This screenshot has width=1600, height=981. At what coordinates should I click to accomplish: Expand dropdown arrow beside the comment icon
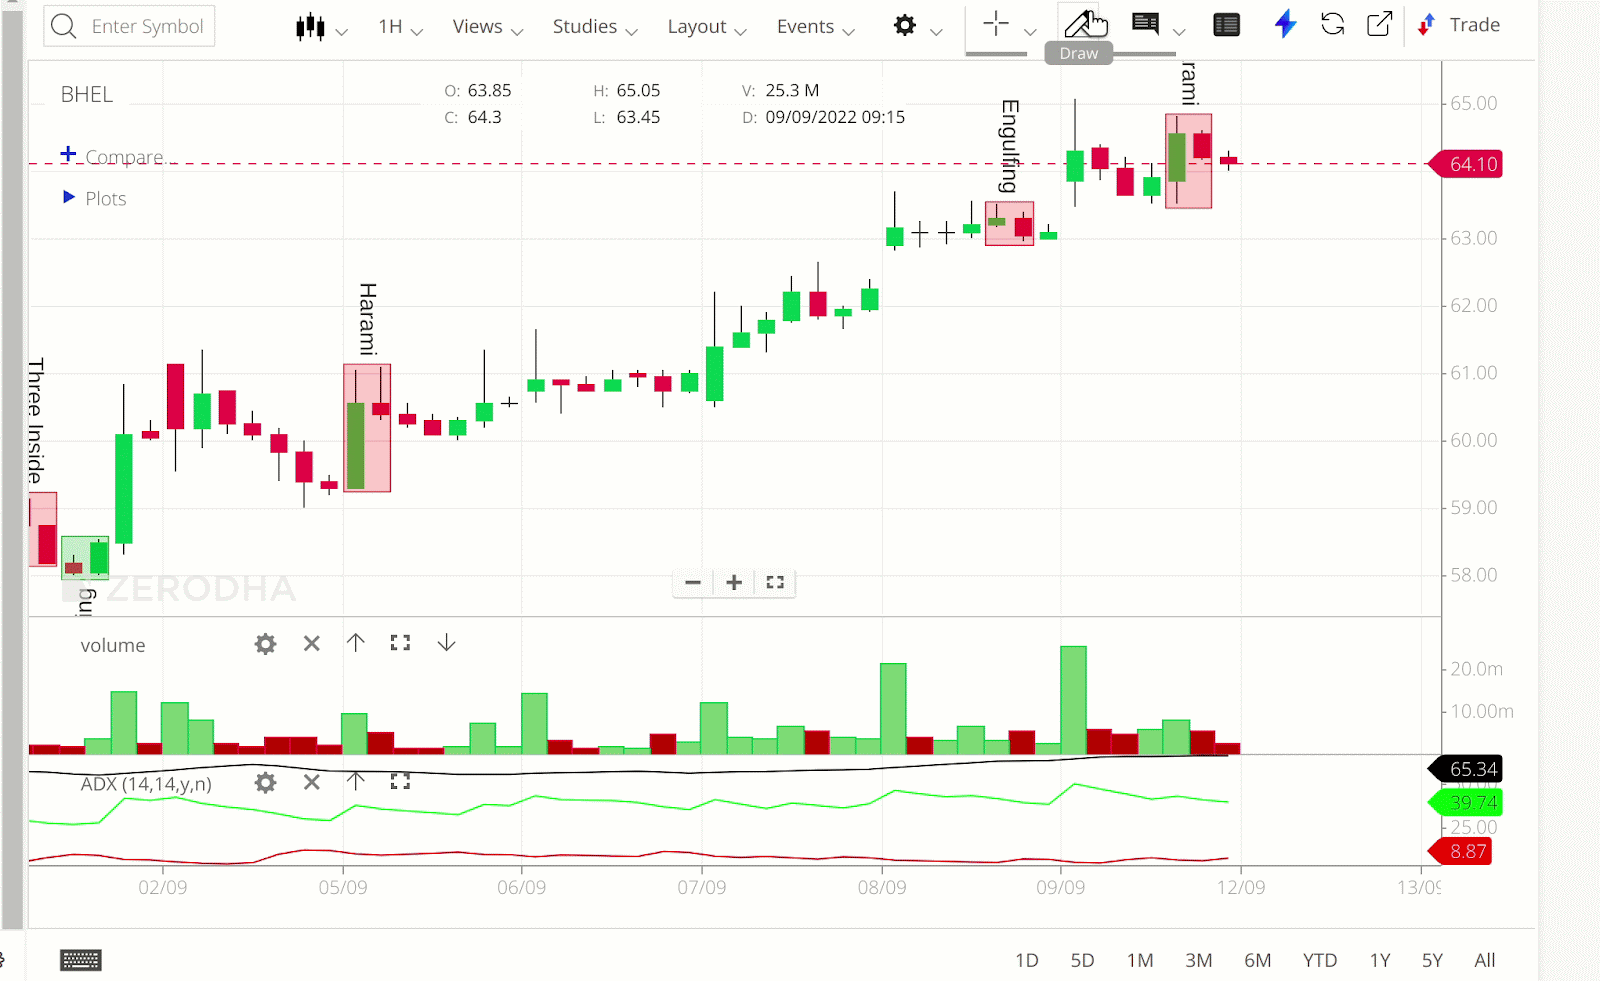click(x=1179, y=31)
